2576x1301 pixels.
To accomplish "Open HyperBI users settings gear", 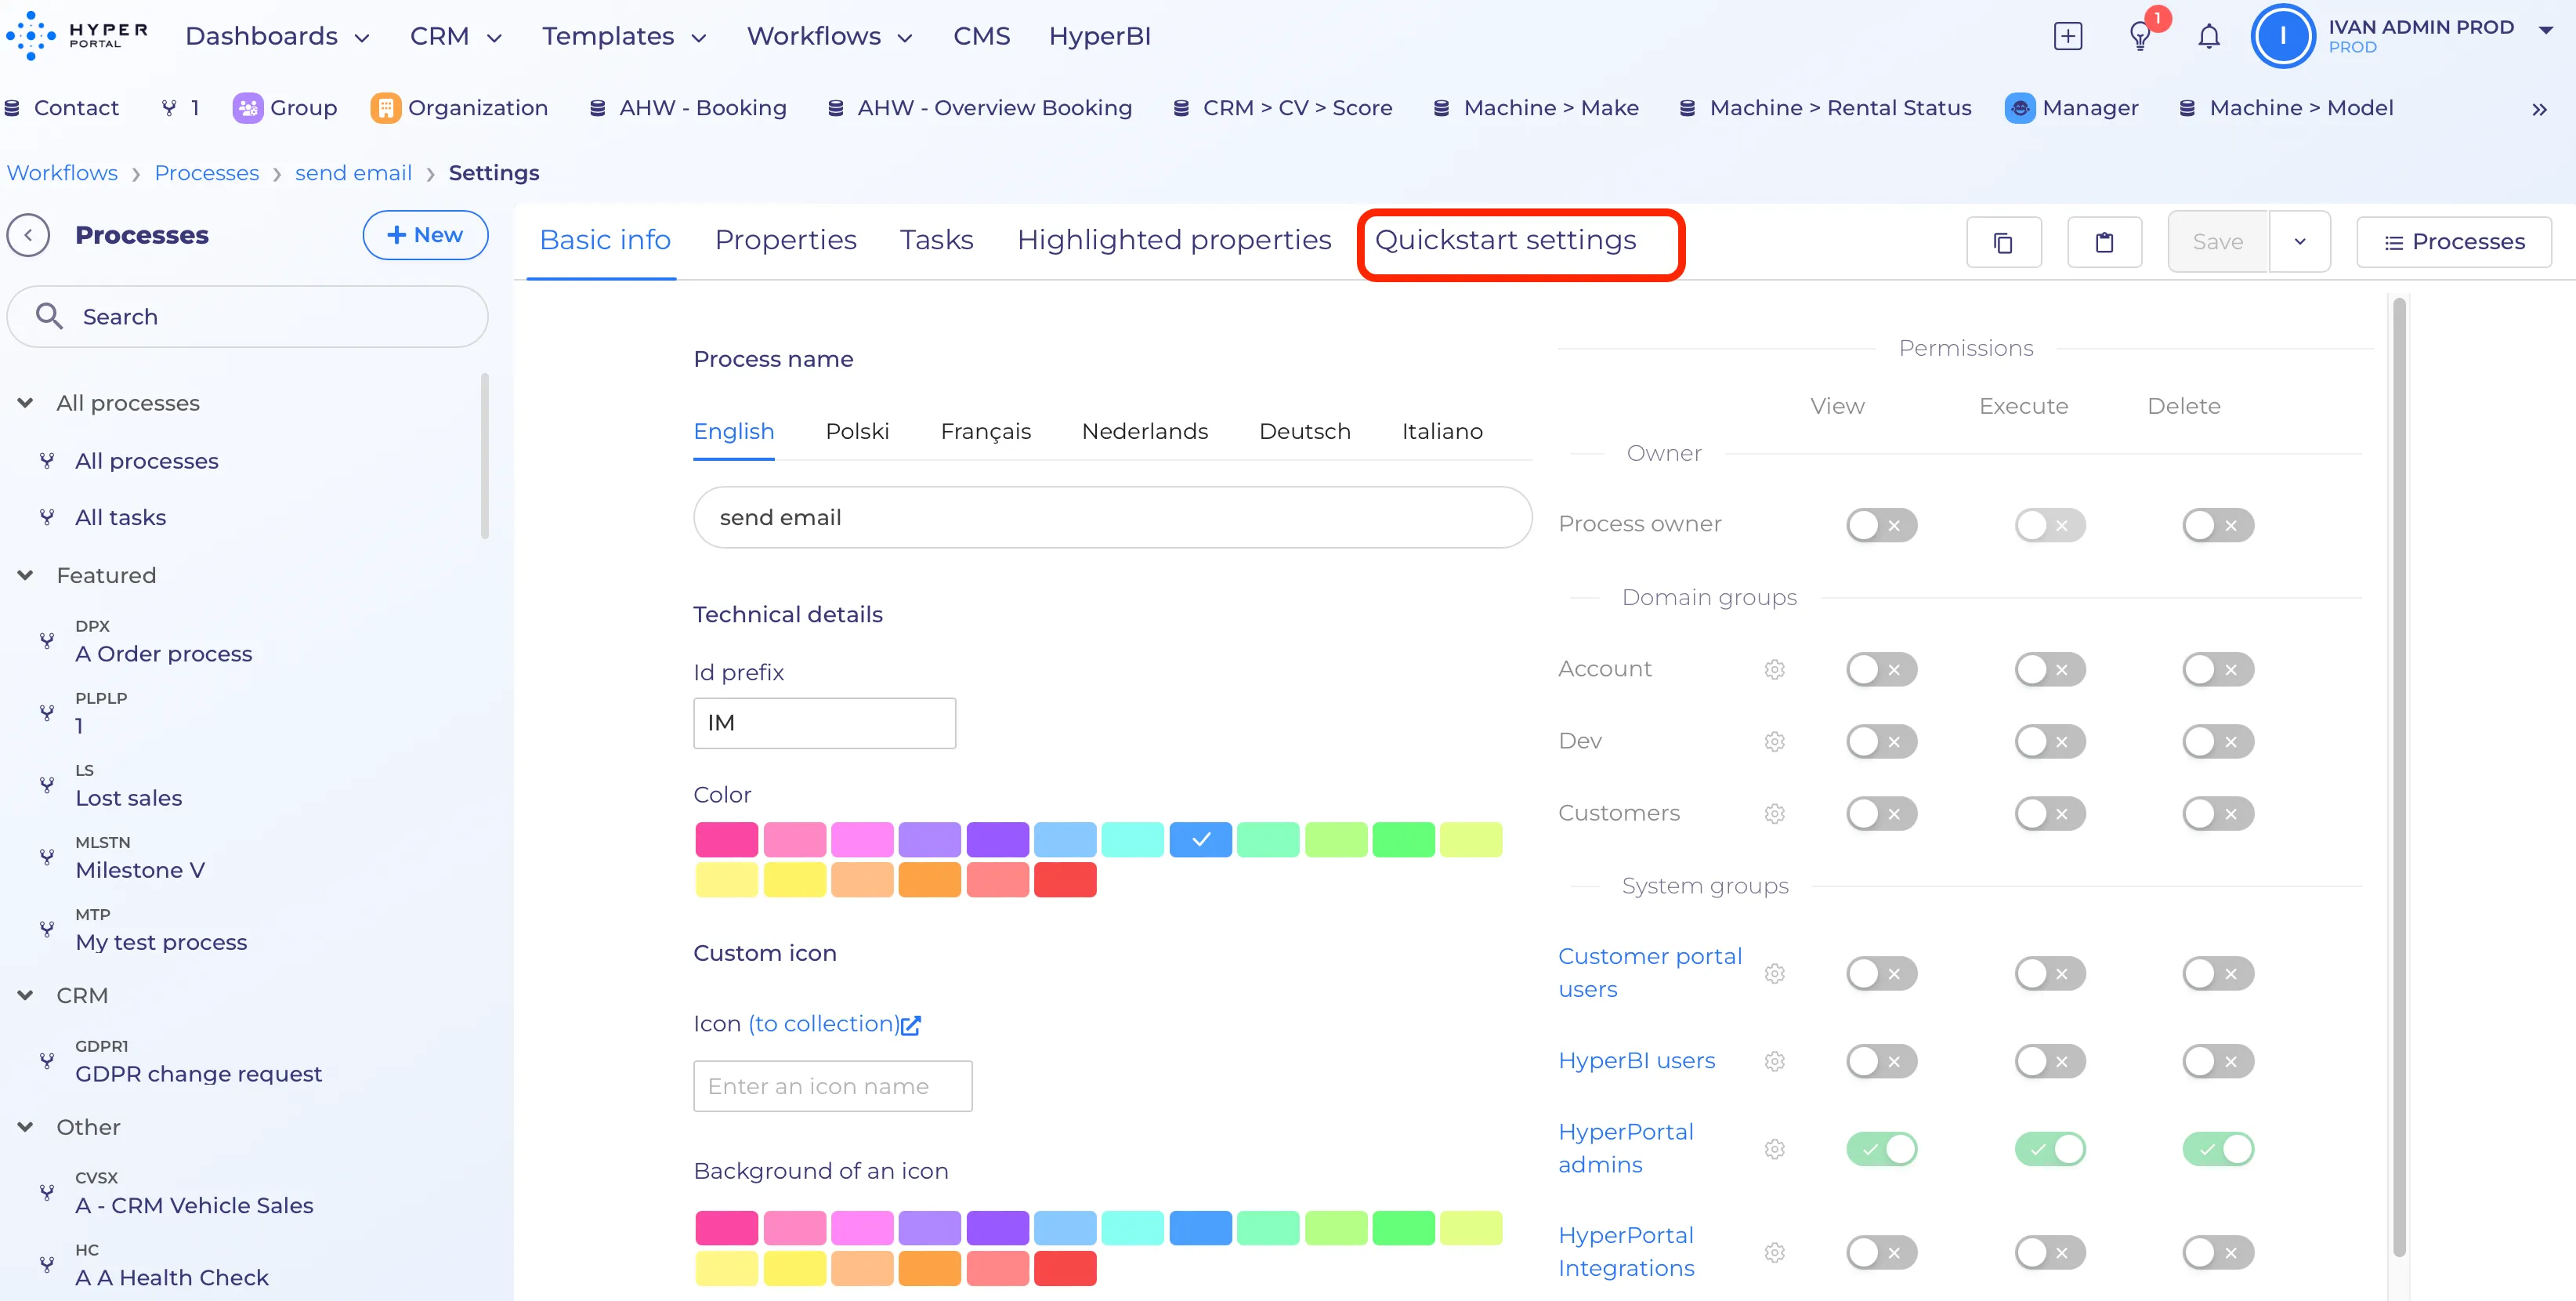I will tap(1774, 1061).
